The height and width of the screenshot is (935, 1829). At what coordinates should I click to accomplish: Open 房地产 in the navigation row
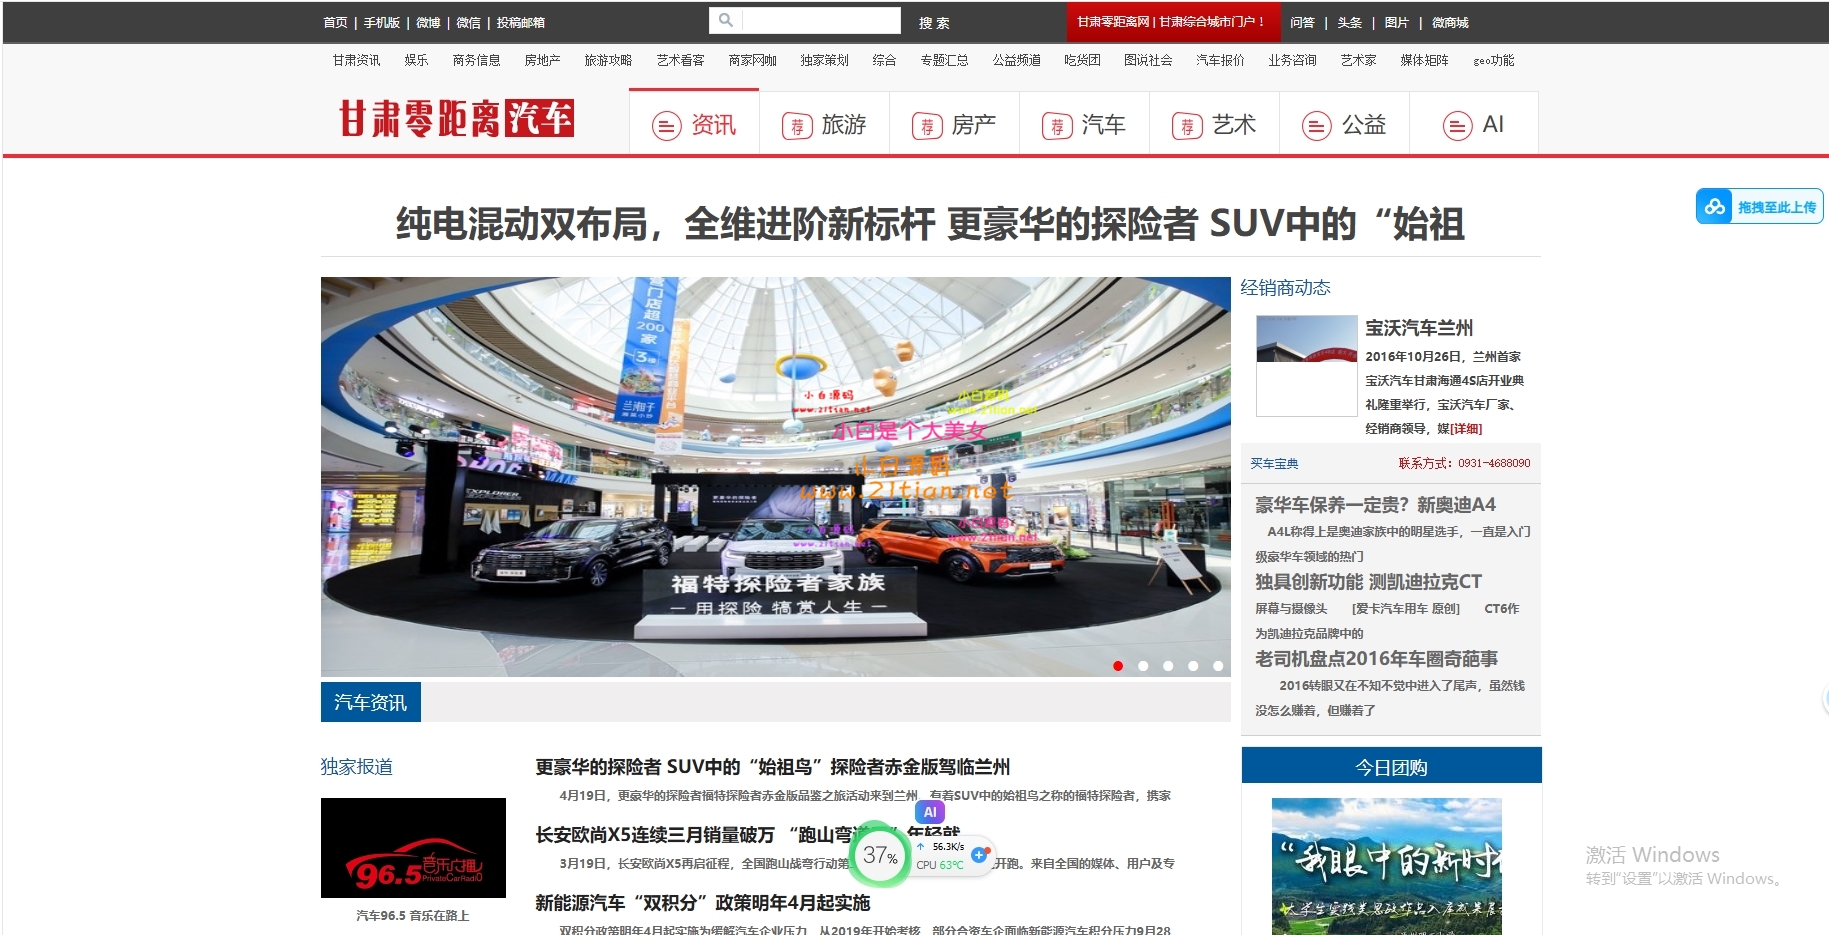[542, 60]
